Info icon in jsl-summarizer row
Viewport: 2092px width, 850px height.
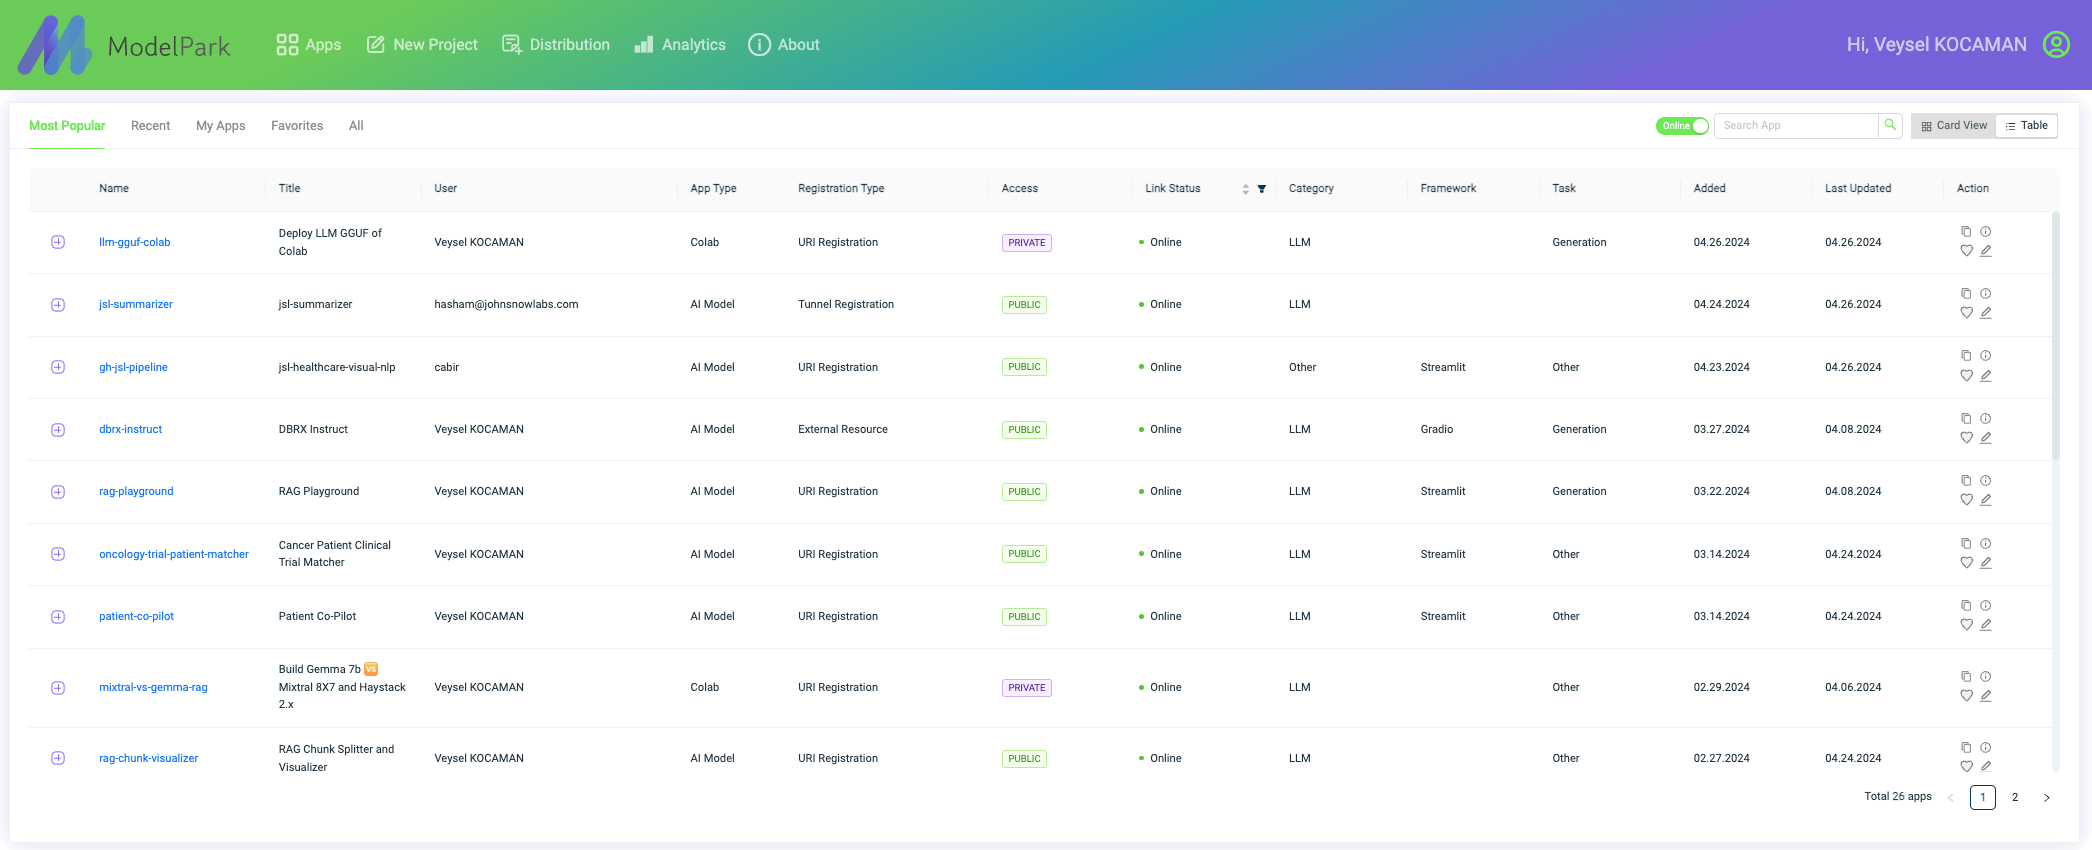click(1986, 294)
